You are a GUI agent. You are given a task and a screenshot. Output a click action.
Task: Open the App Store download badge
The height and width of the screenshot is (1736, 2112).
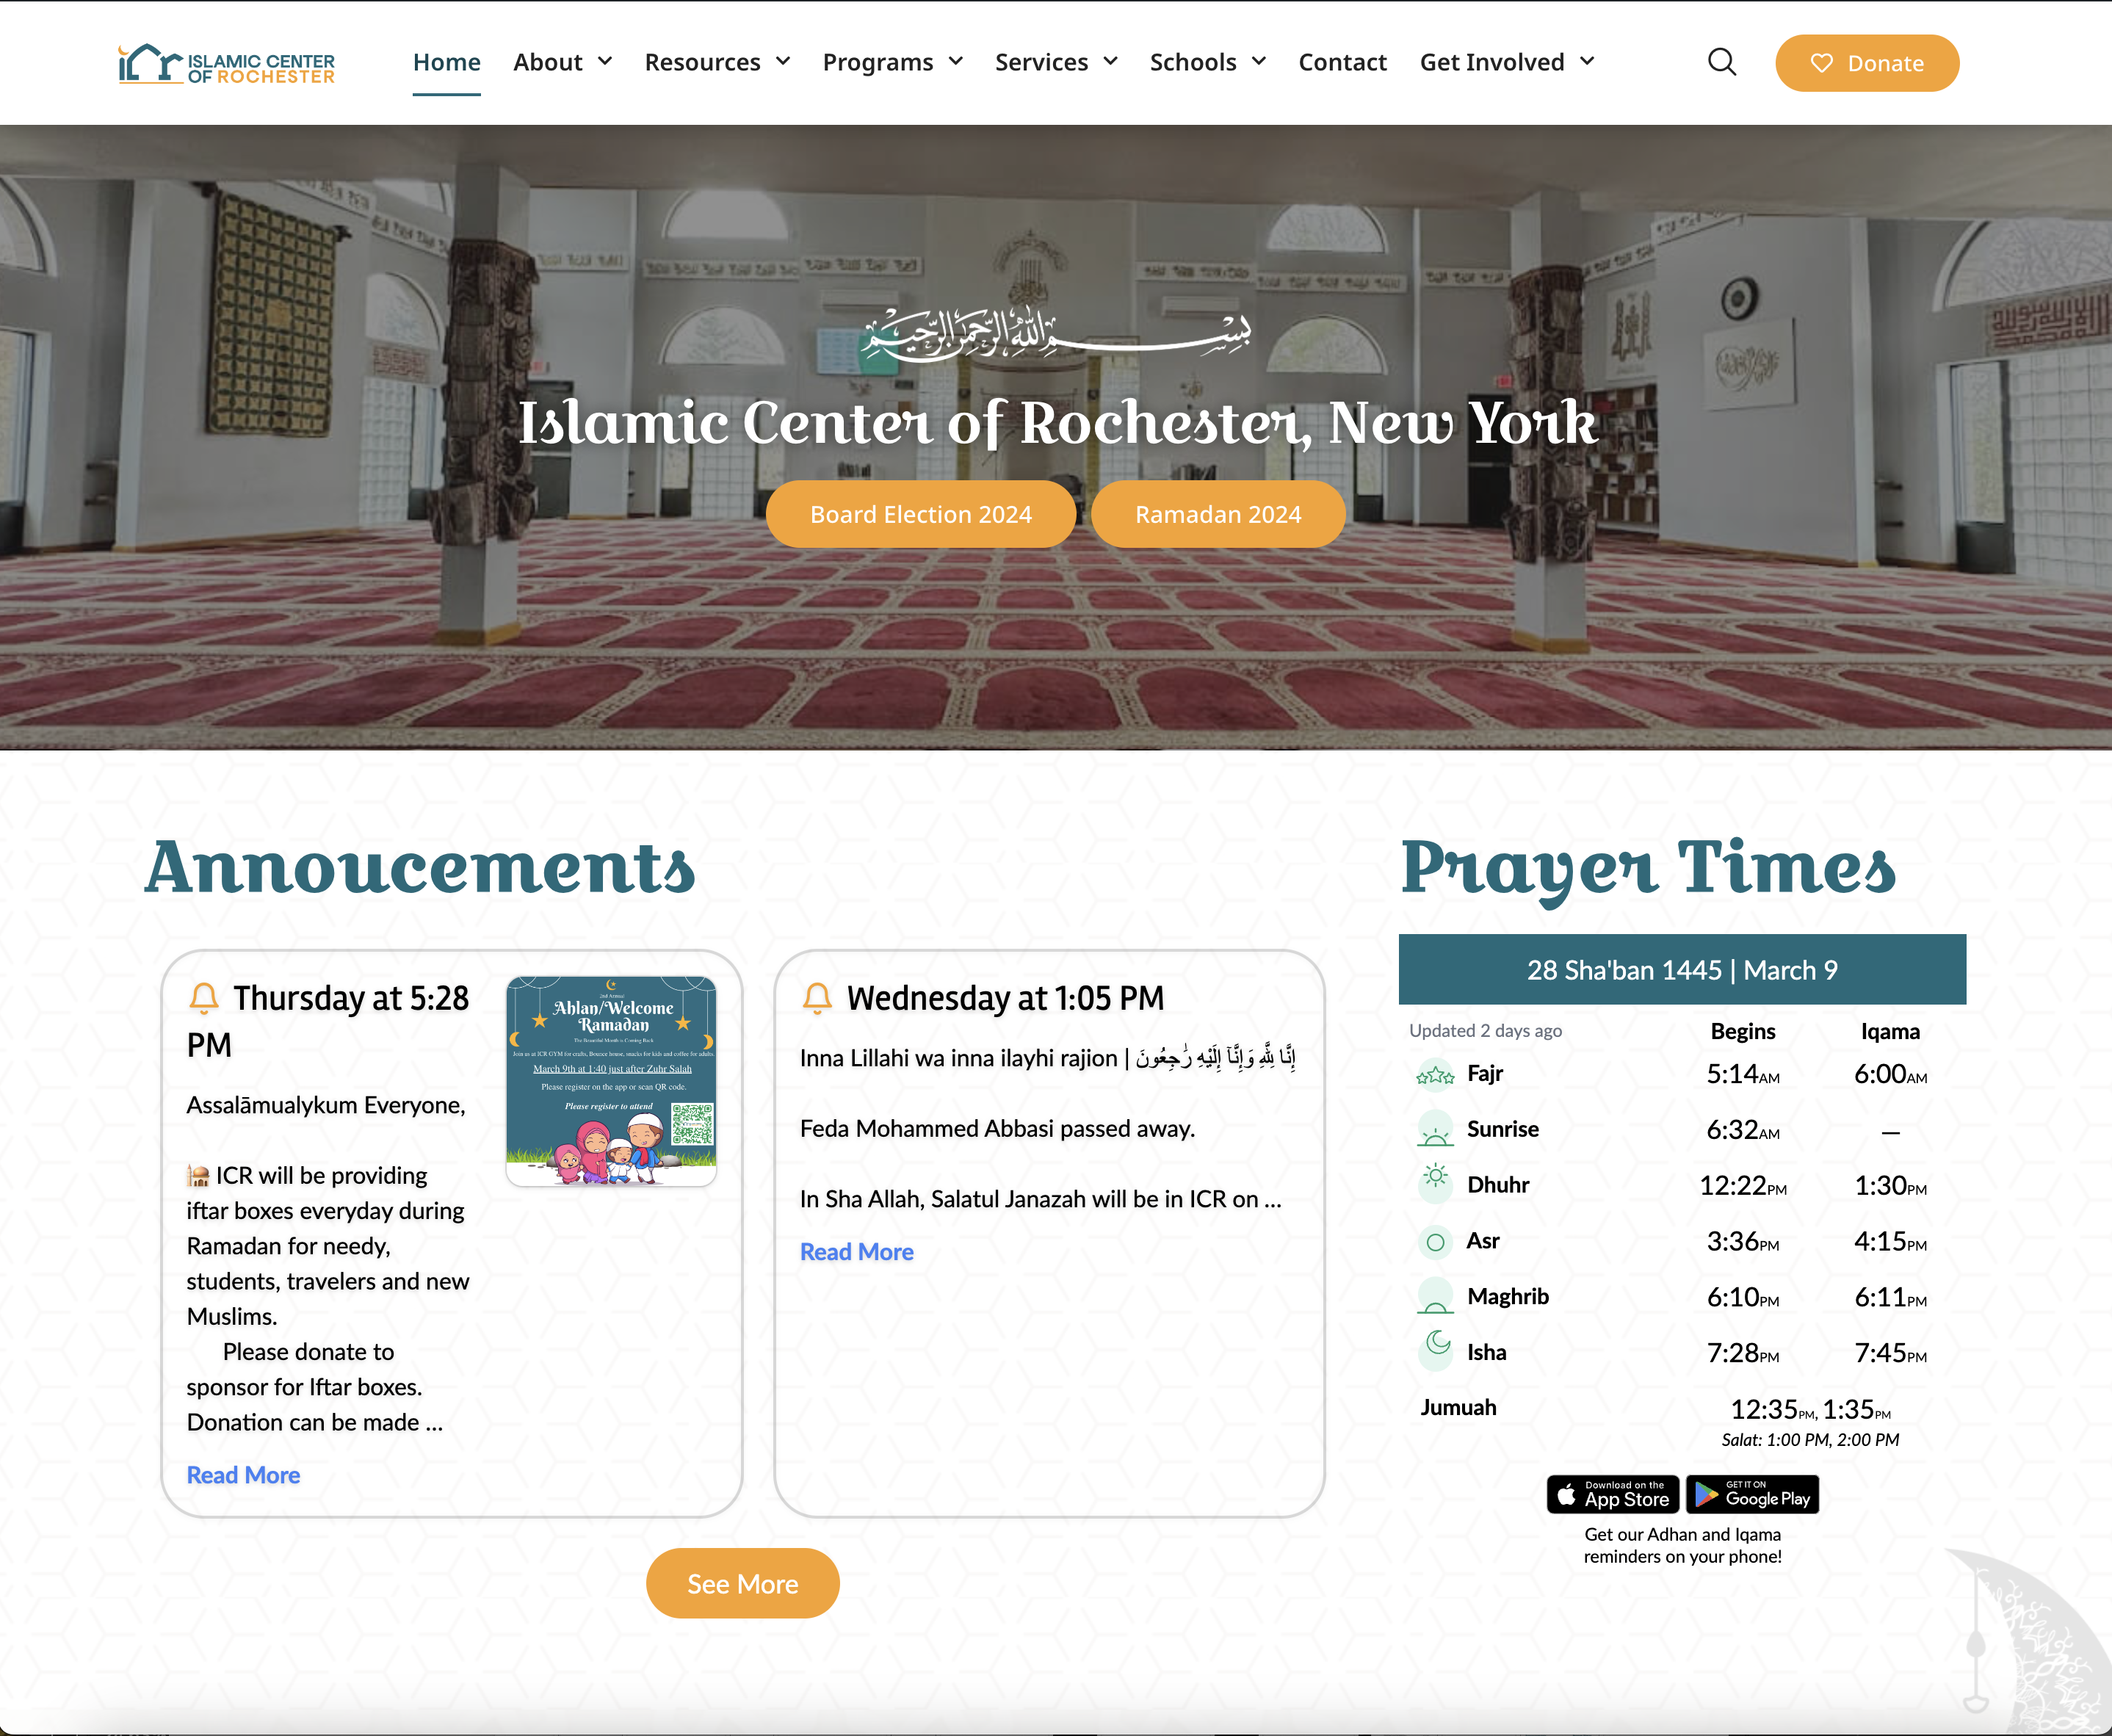point(1612,1494)
